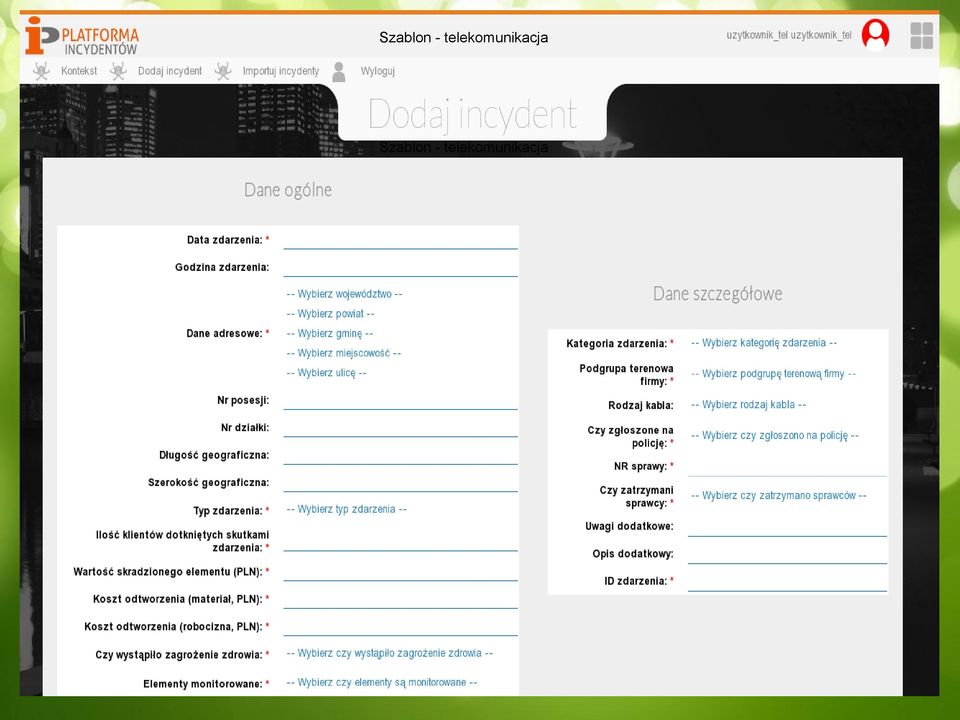
Task: Click the bug icon beside Kontekst
Action: (x=41, y=71)
